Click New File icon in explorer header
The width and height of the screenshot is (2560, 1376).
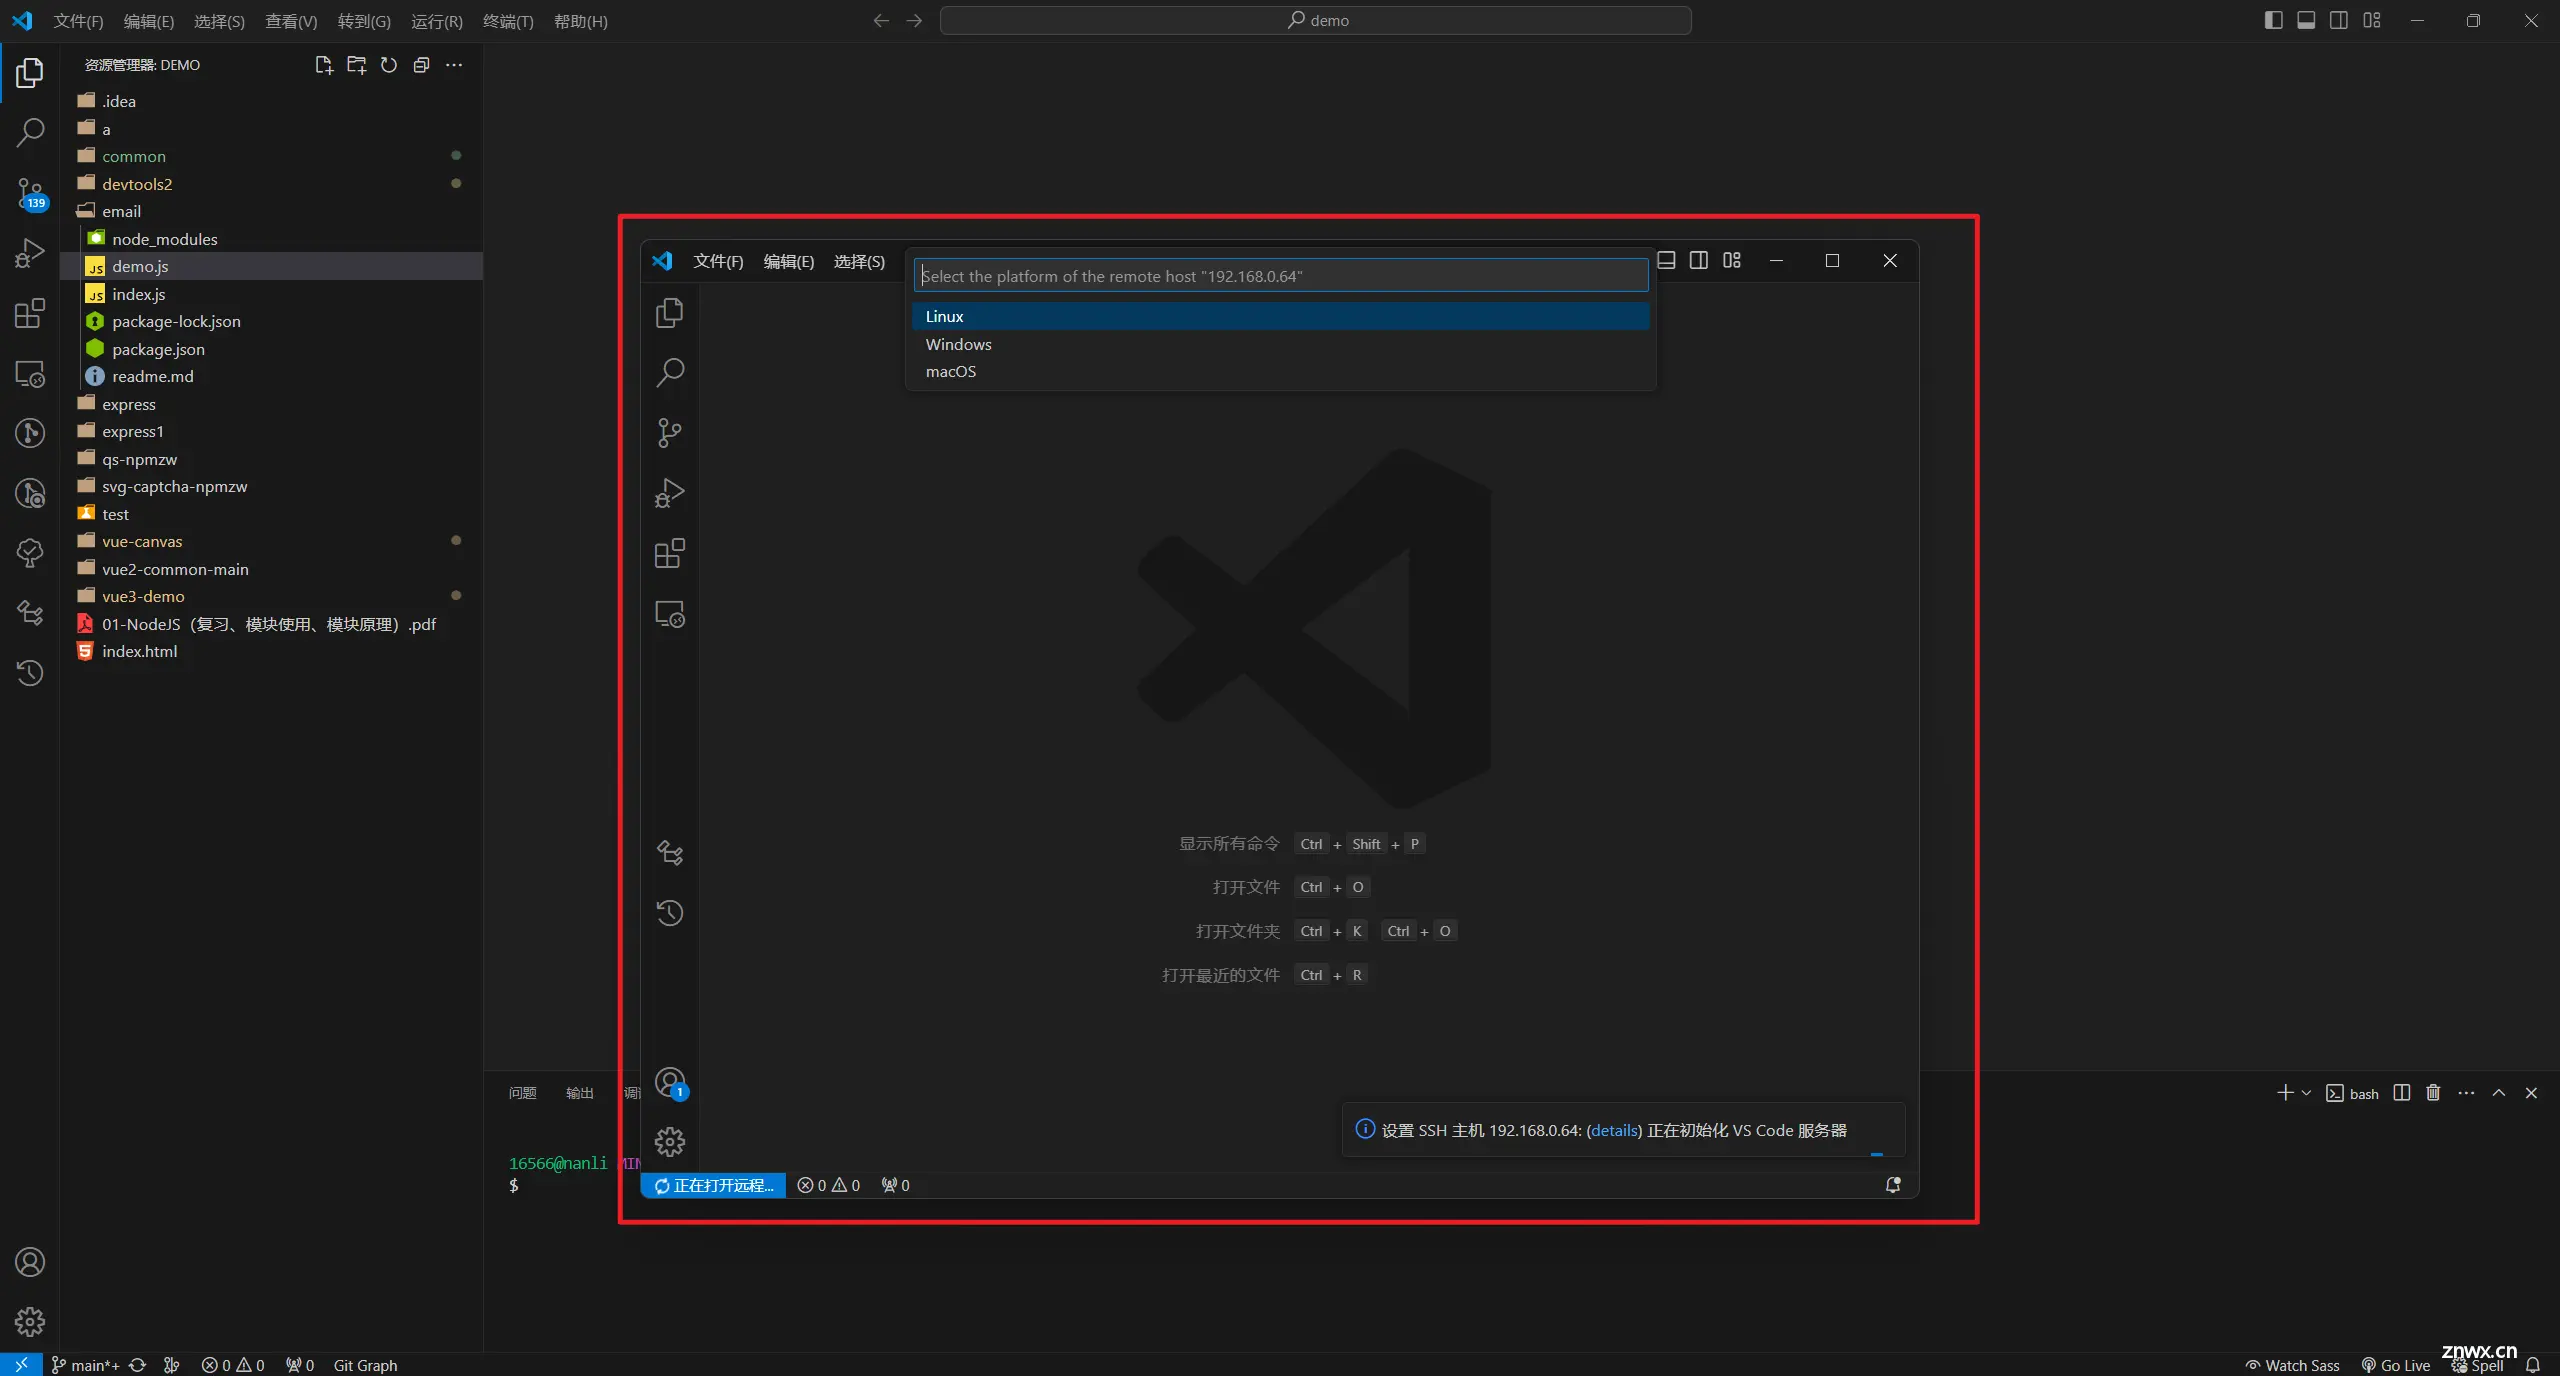[323, 65]
